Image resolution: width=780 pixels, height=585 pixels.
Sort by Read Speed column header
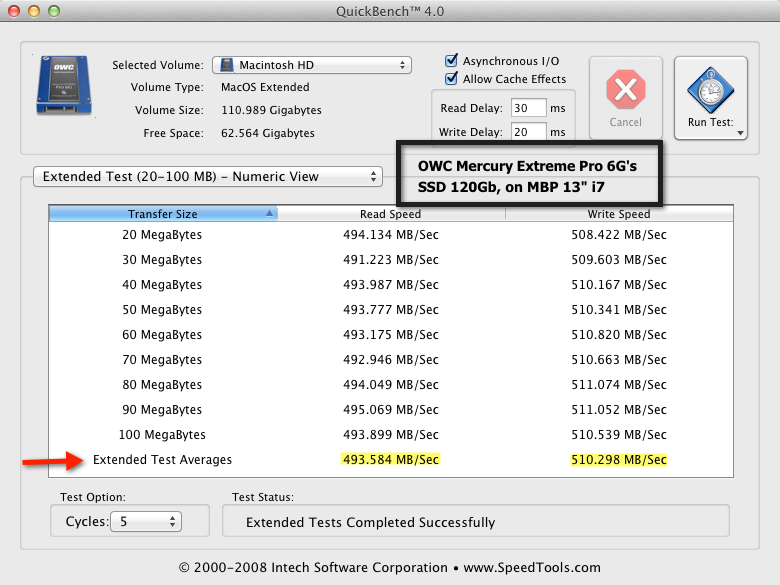click(x=391, y=214)
